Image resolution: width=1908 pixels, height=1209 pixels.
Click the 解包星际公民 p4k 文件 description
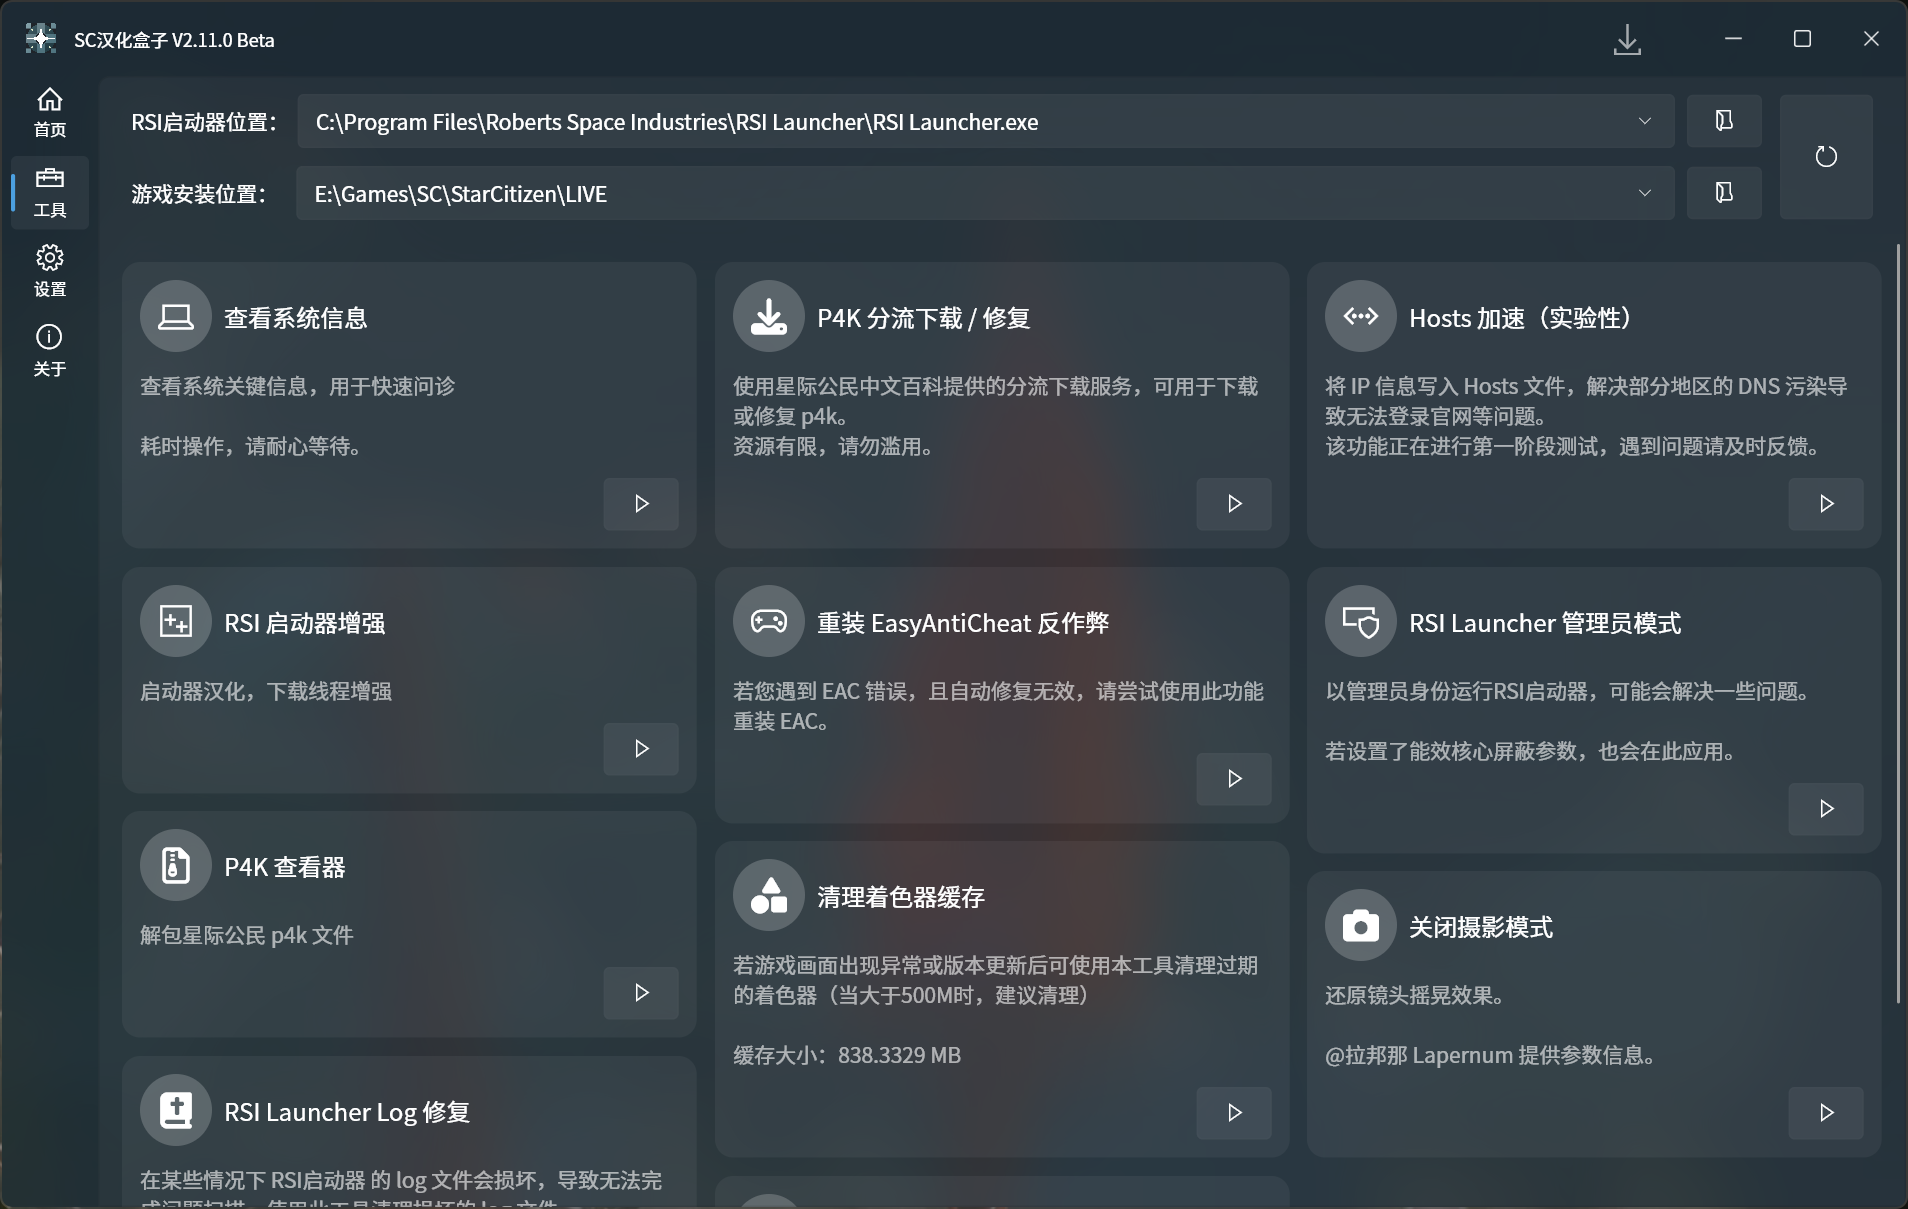point(247,935)
